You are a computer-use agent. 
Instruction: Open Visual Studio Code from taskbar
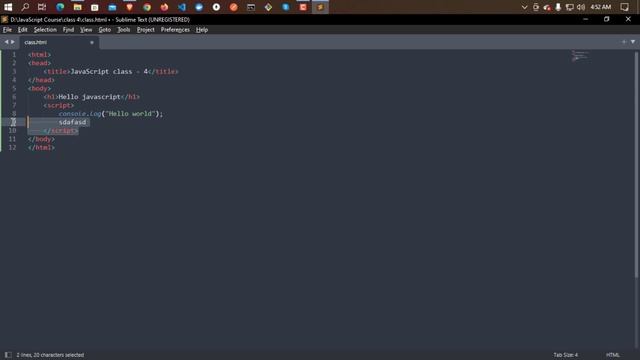[182, 7]
